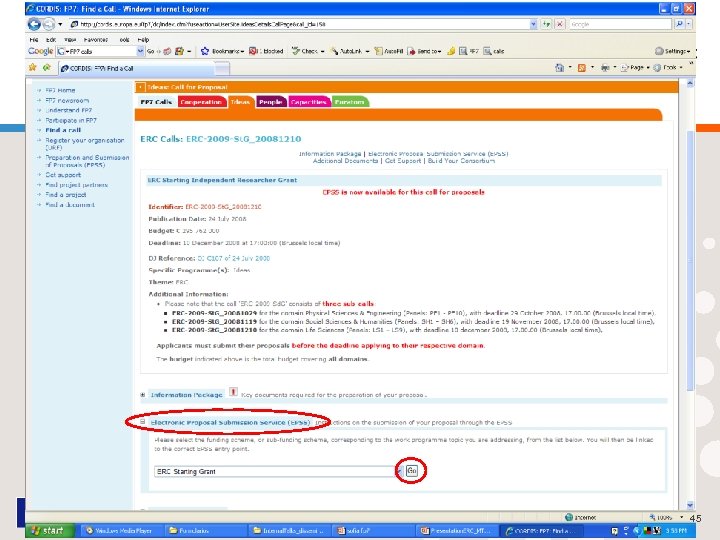Viewport: 720px width, 540px height.
Task: Select the FP7 Calls tab
Action: (x=156, y=102)
